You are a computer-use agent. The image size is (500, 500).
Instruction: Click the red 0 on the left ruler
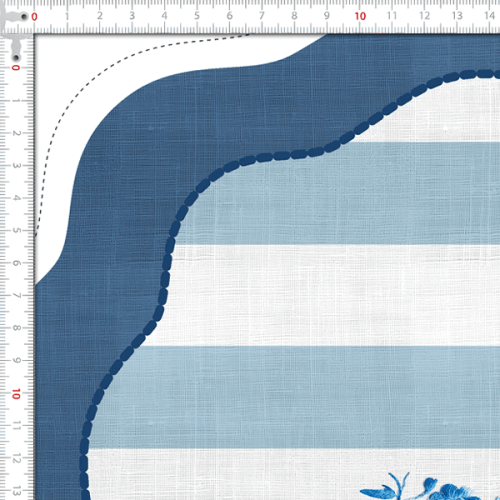pyautogui.click(x=16, y=68)
